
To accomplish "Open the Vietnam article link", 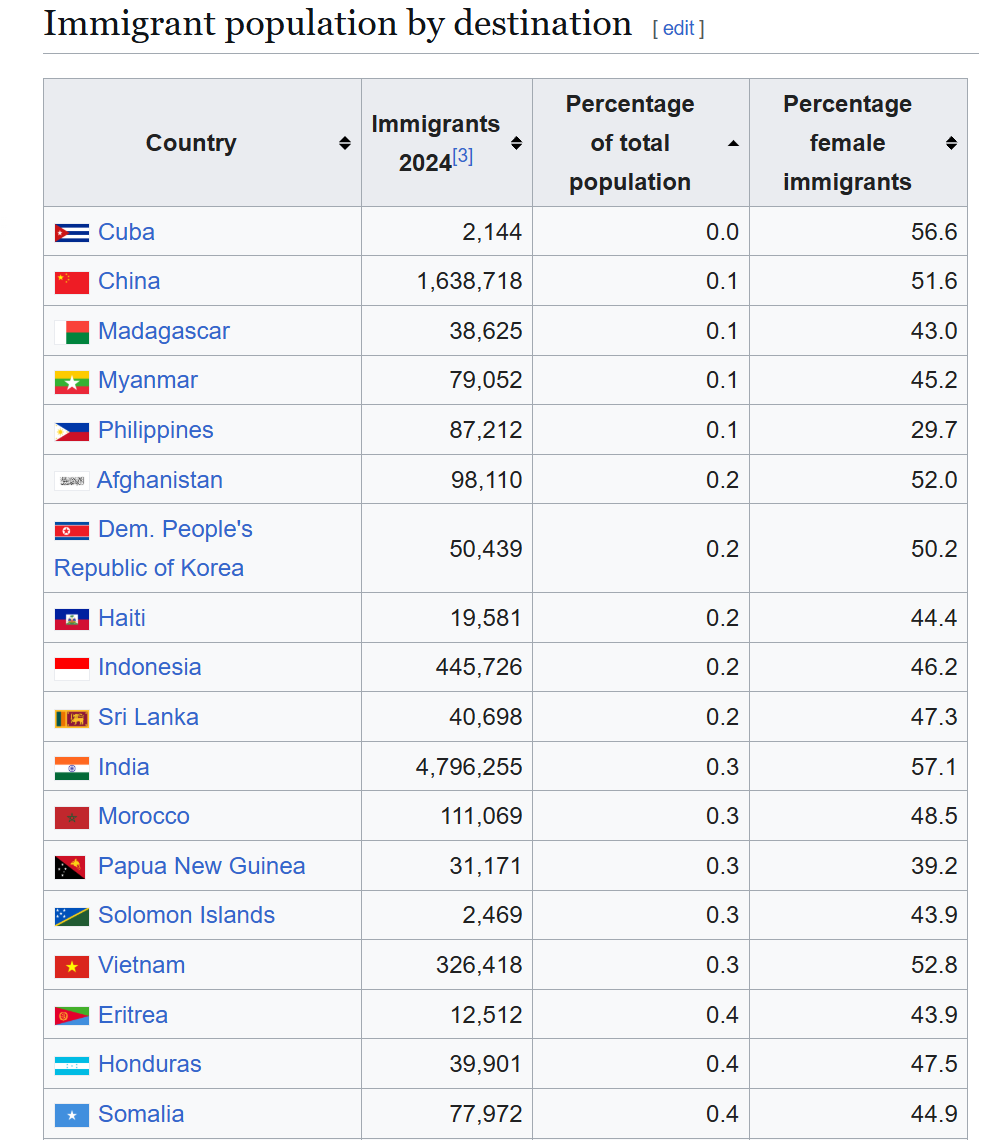I will click(x=142, y=966).
